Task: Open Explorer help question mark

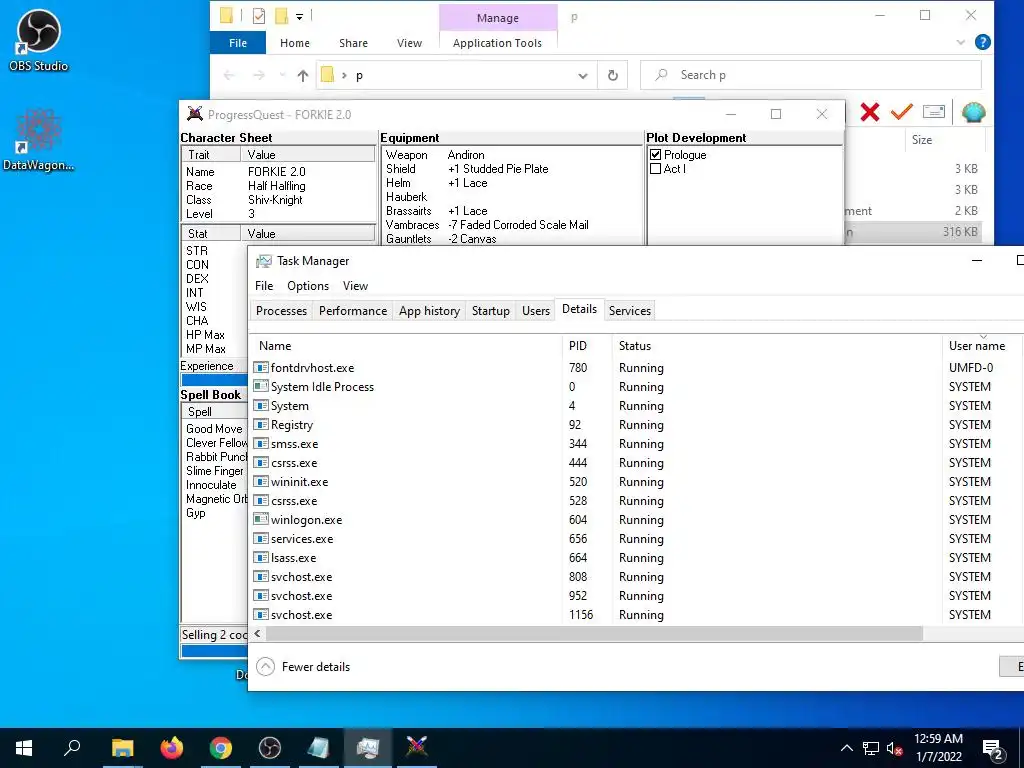Action: tap(982, 42)
